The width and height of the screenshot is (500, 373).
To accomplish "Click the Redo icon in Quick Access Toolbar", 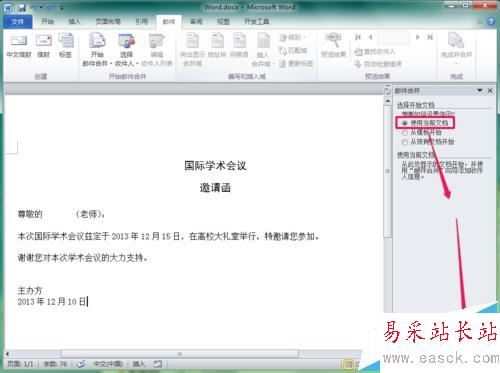I will click(x=50, y=7).
